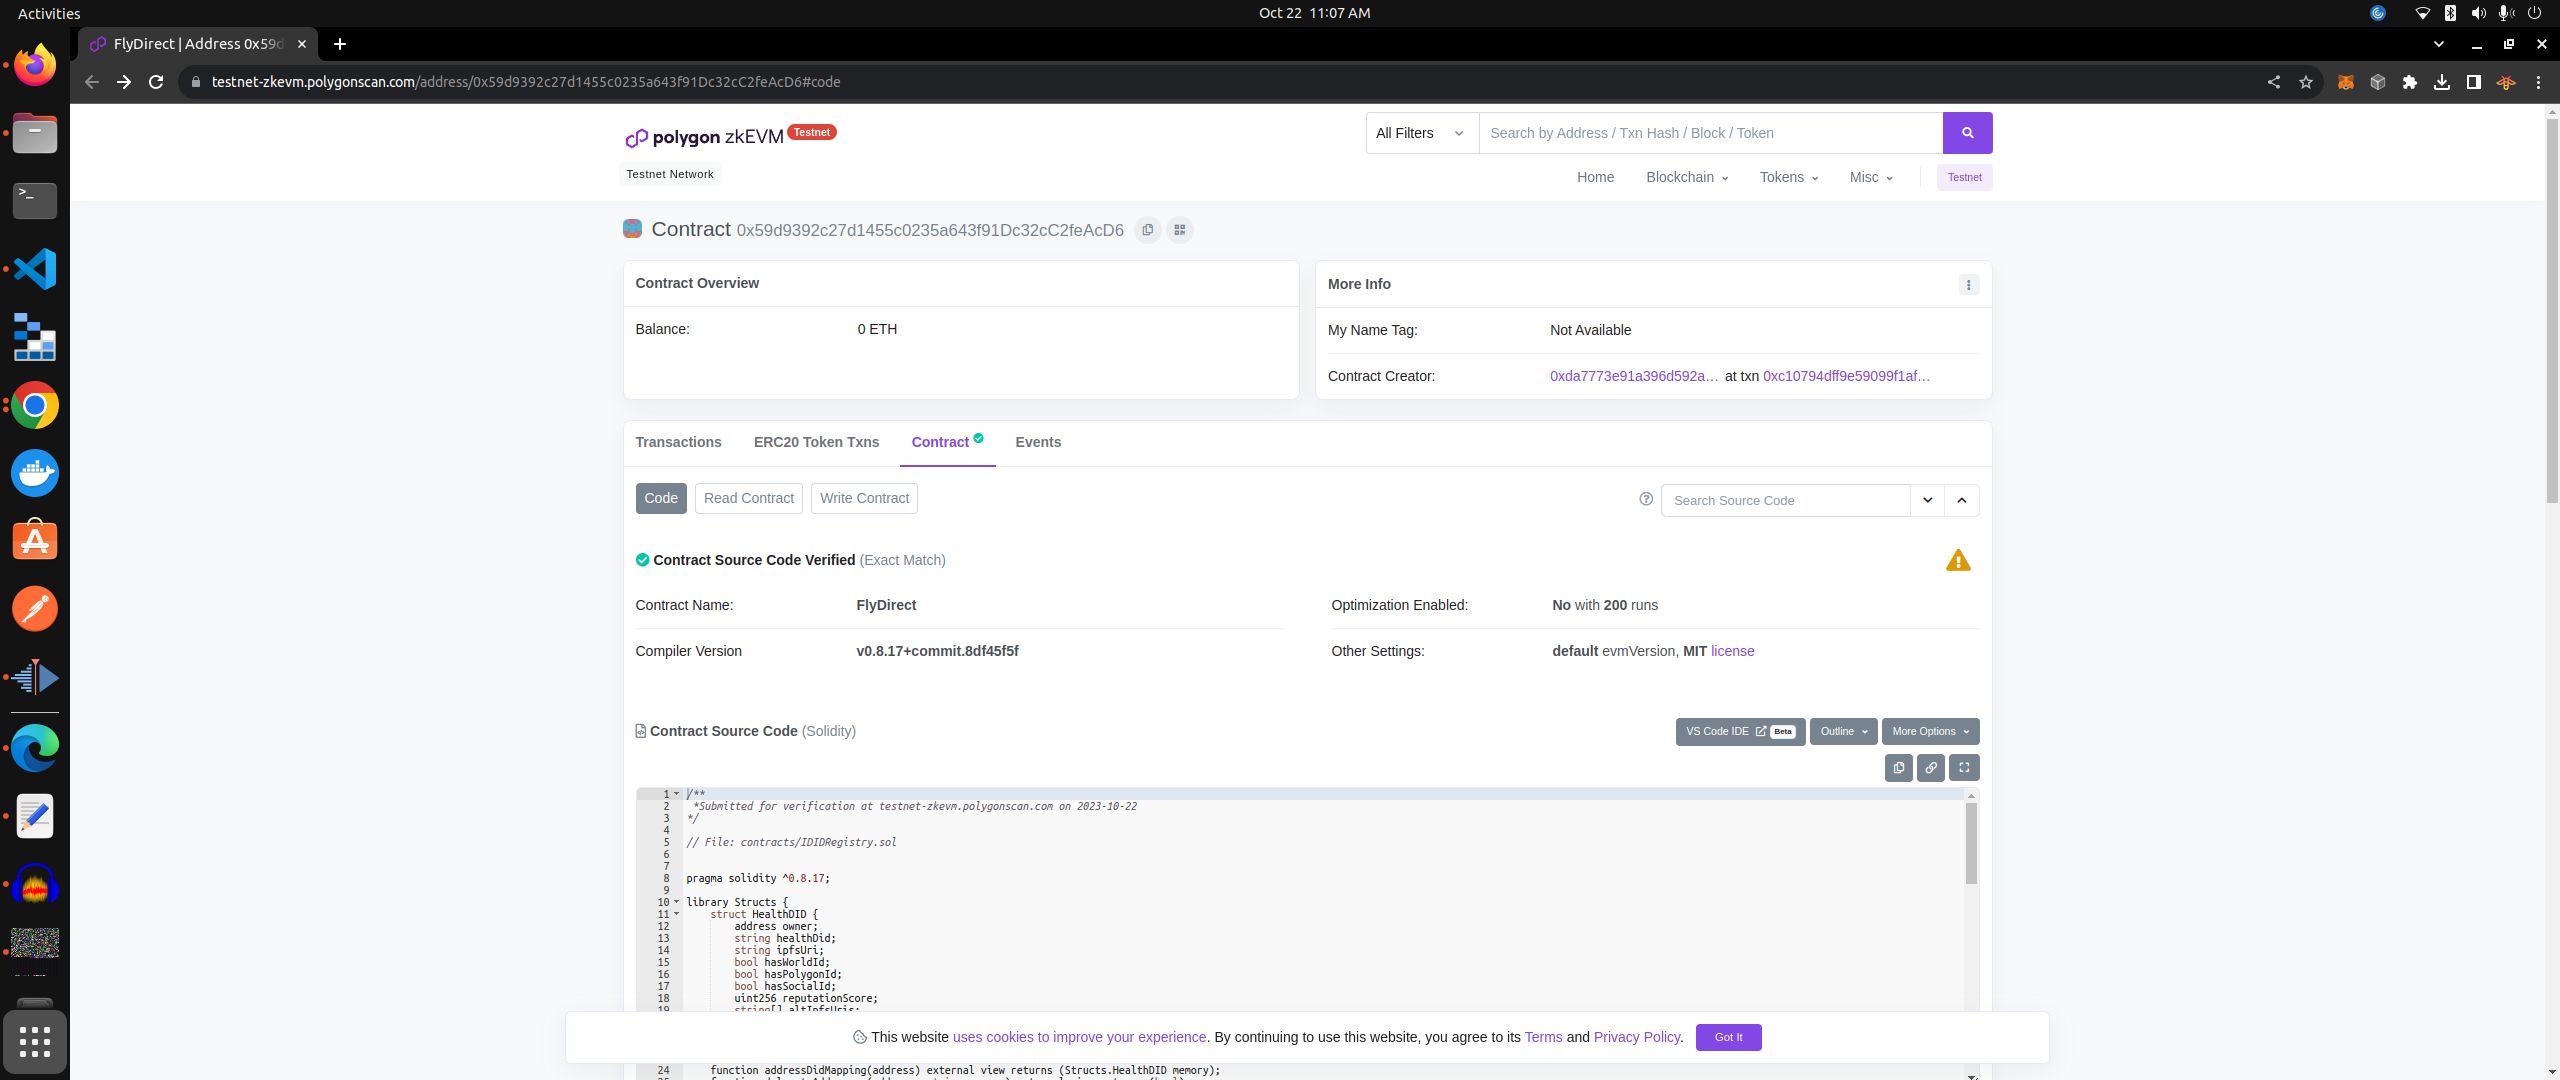The image size is (2560, 1080).
Task: Select the Code sub-tab
Action: click(661, 498)
